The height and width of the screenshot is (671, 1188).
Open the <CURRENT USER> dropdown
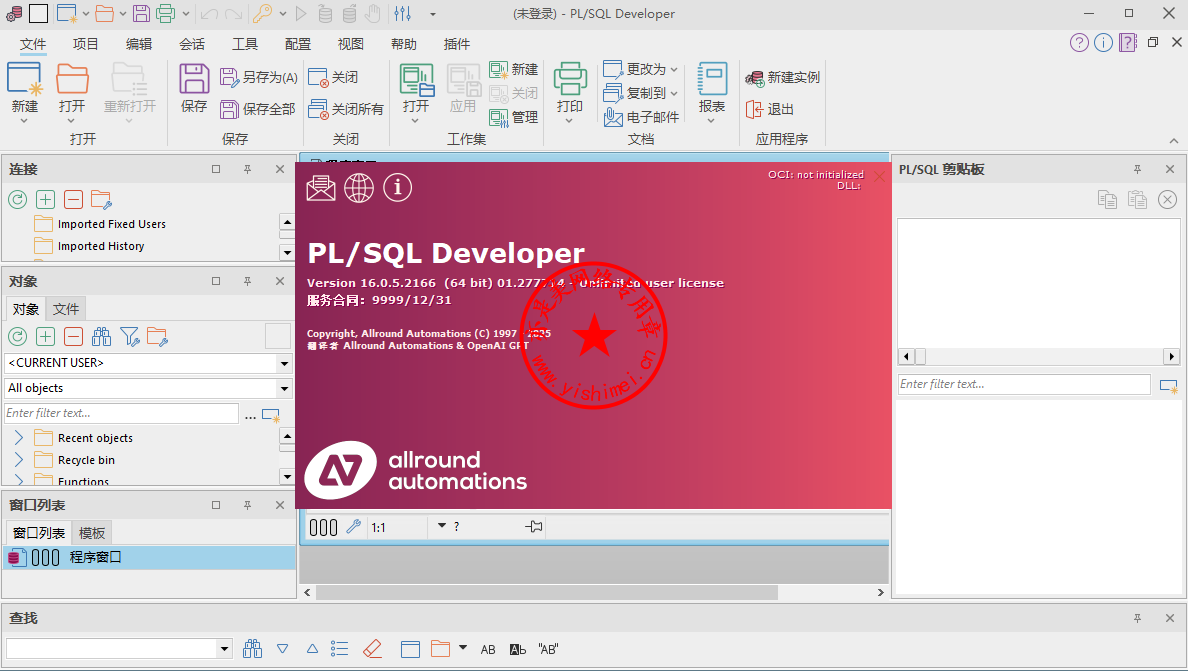click(284, 364)
